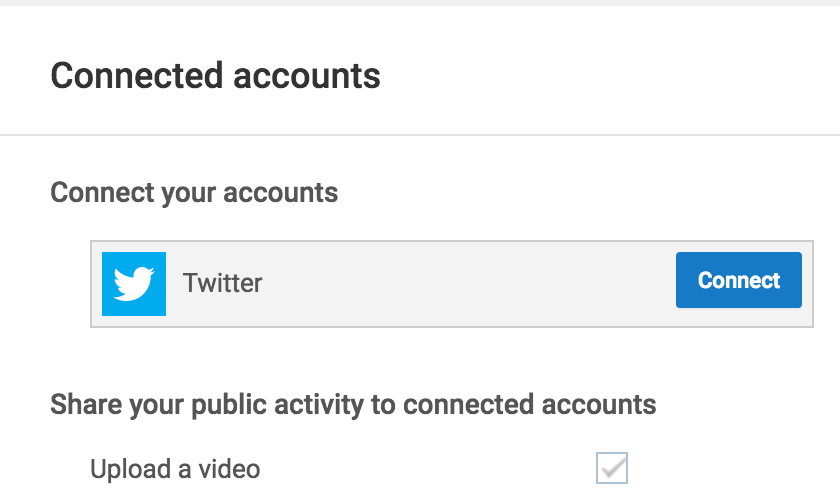Select the Twitter account name label
Viewport: 840px width, 500px height.
222,284
